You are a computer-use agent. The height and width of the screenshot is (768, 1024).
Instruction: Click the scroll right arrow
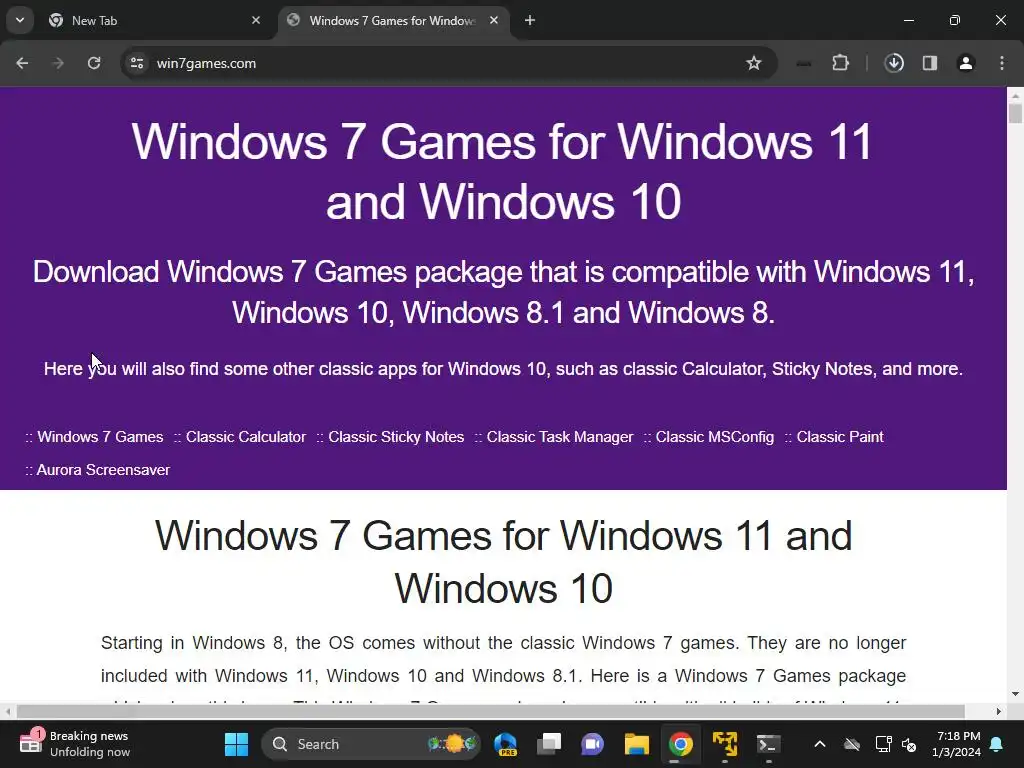click(x=999, y=711)
